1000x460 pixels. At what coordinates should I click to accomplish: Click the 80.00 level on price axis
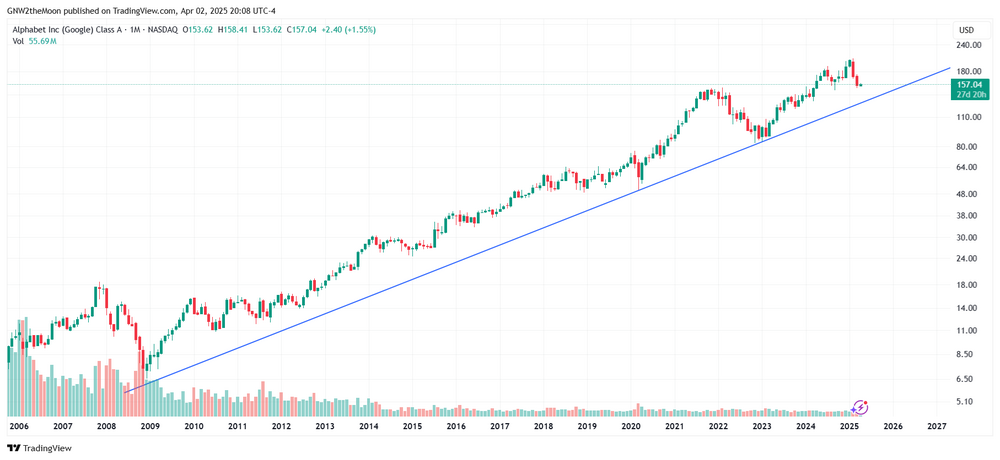pos(967,147)
